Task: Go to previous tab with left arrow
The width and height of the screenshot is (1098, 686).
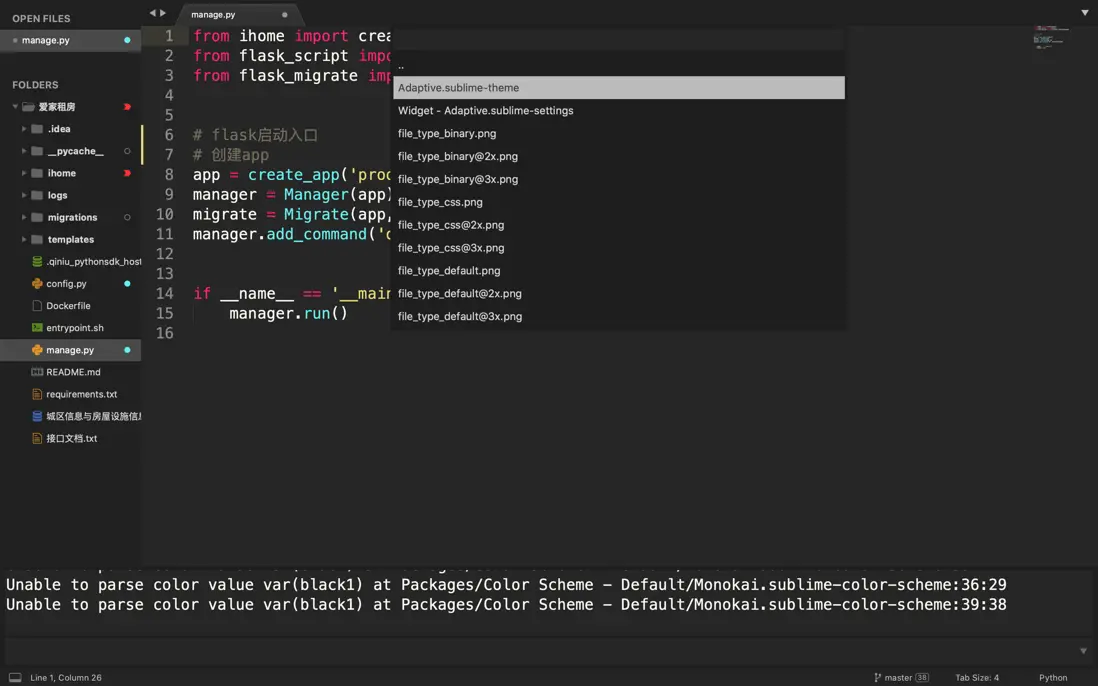Action: click(152, 13)
